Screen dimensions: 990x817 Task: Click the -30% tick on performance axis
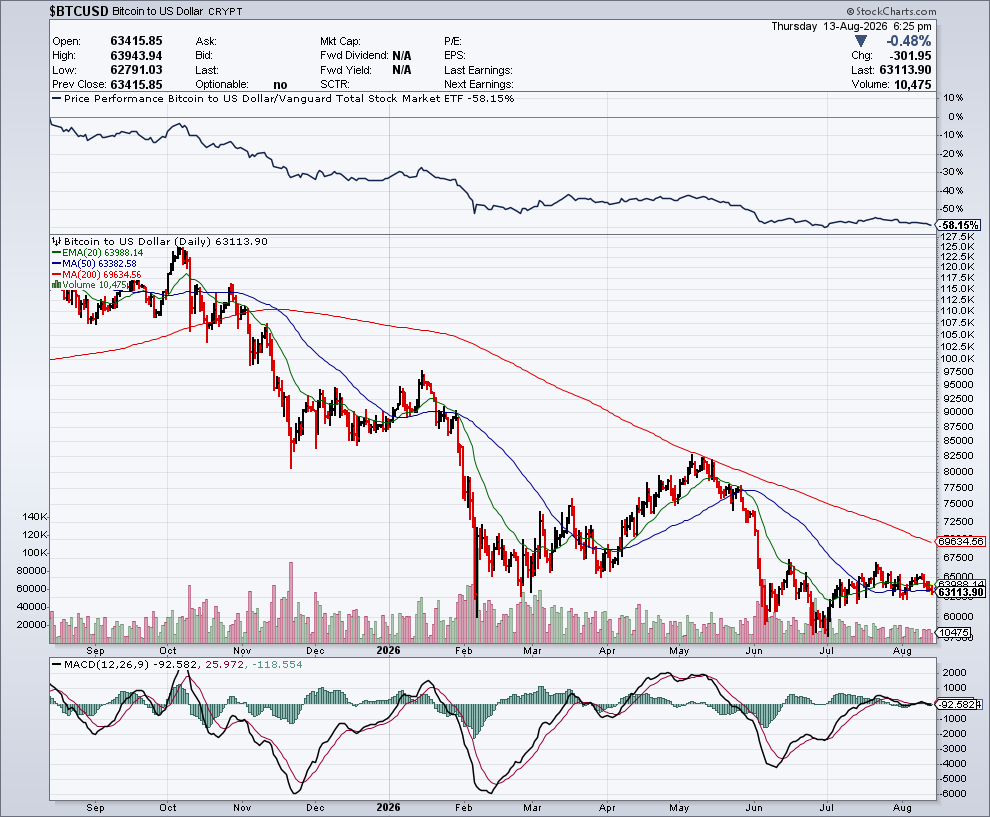click(952, 172)
